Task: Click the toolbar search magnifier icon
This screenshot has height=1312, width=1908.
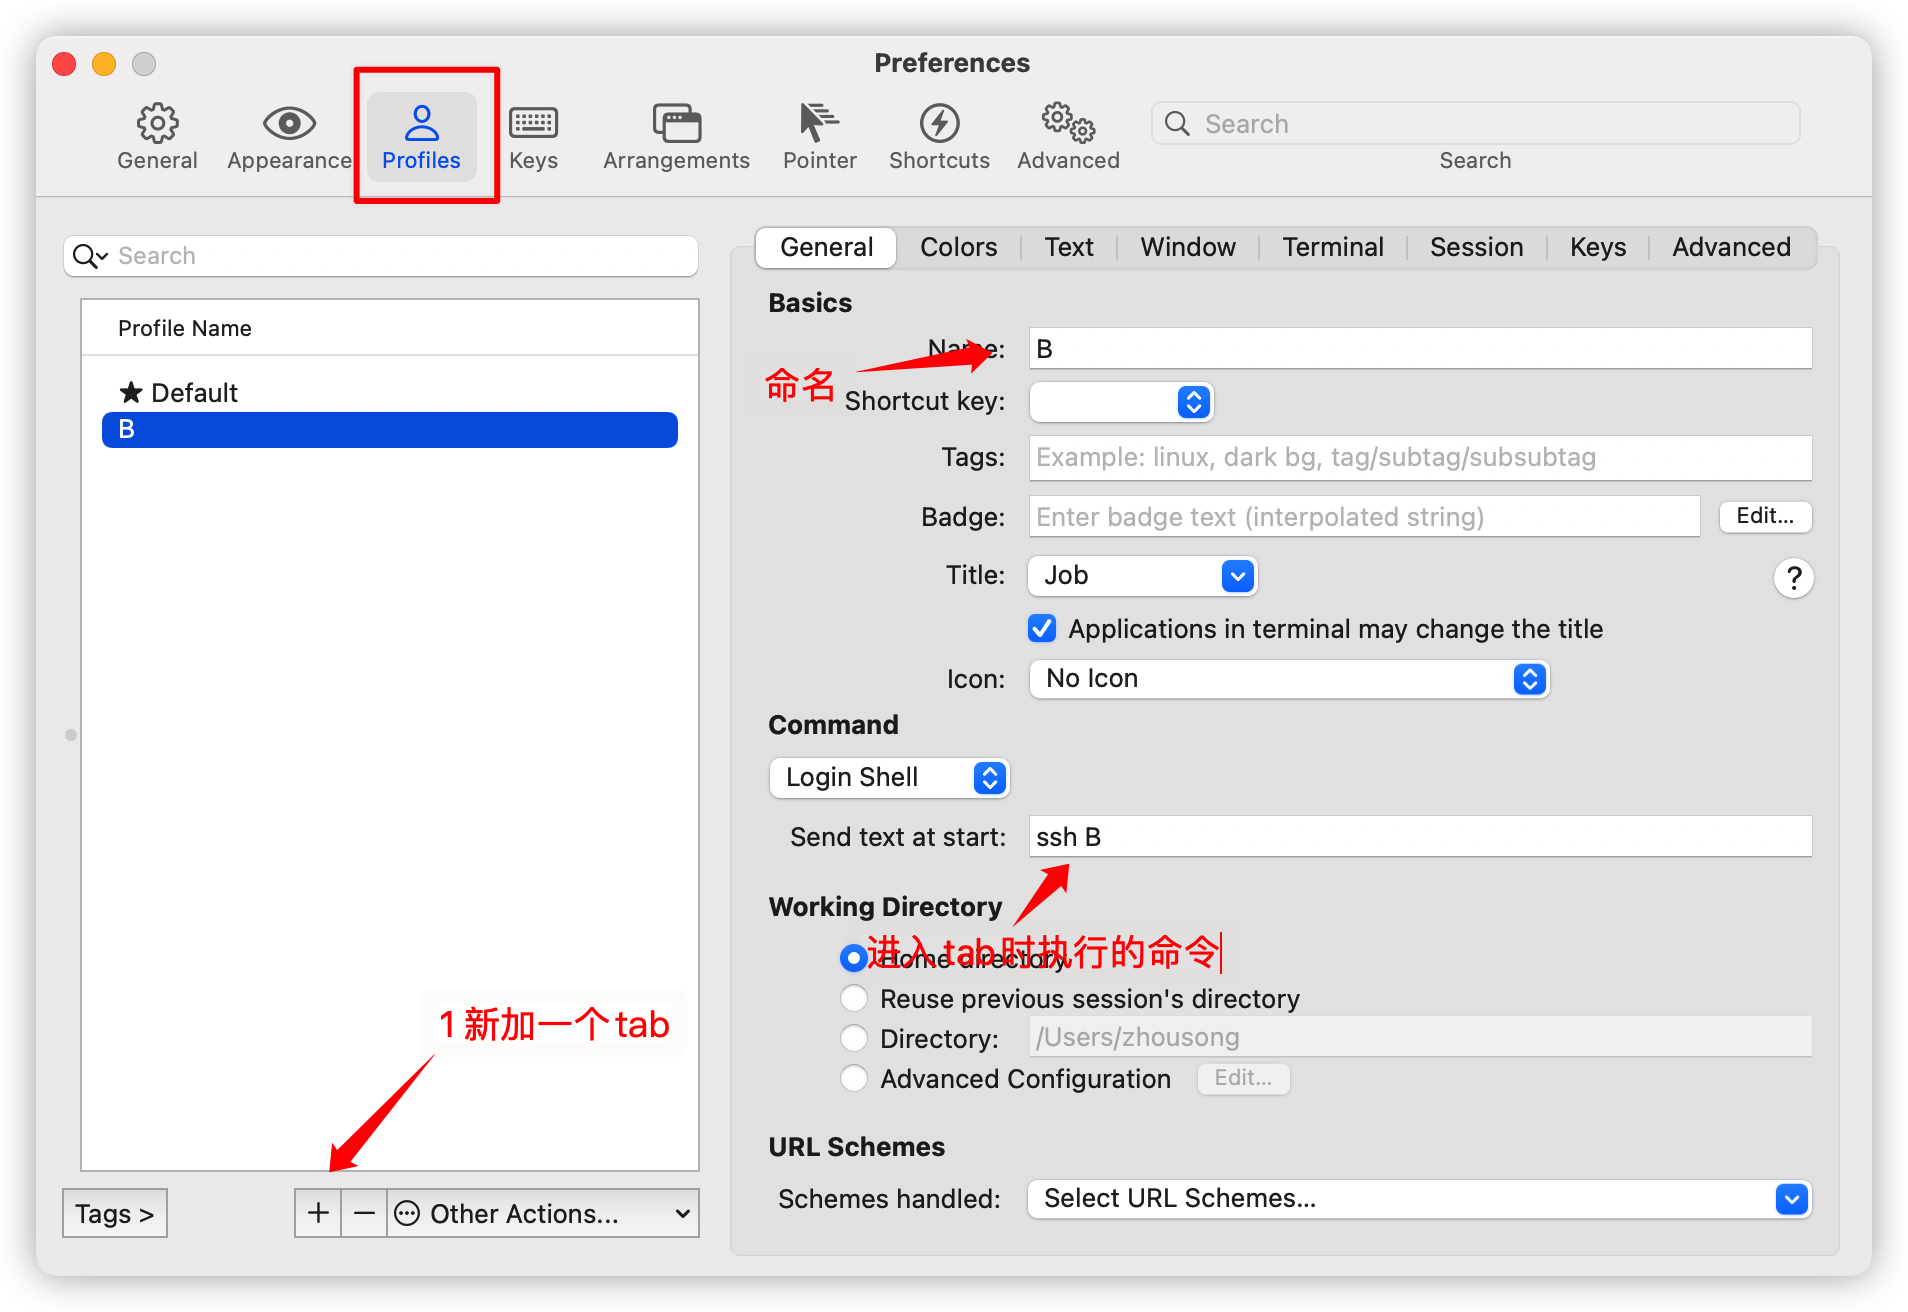Action: (x=1177, y=124)
